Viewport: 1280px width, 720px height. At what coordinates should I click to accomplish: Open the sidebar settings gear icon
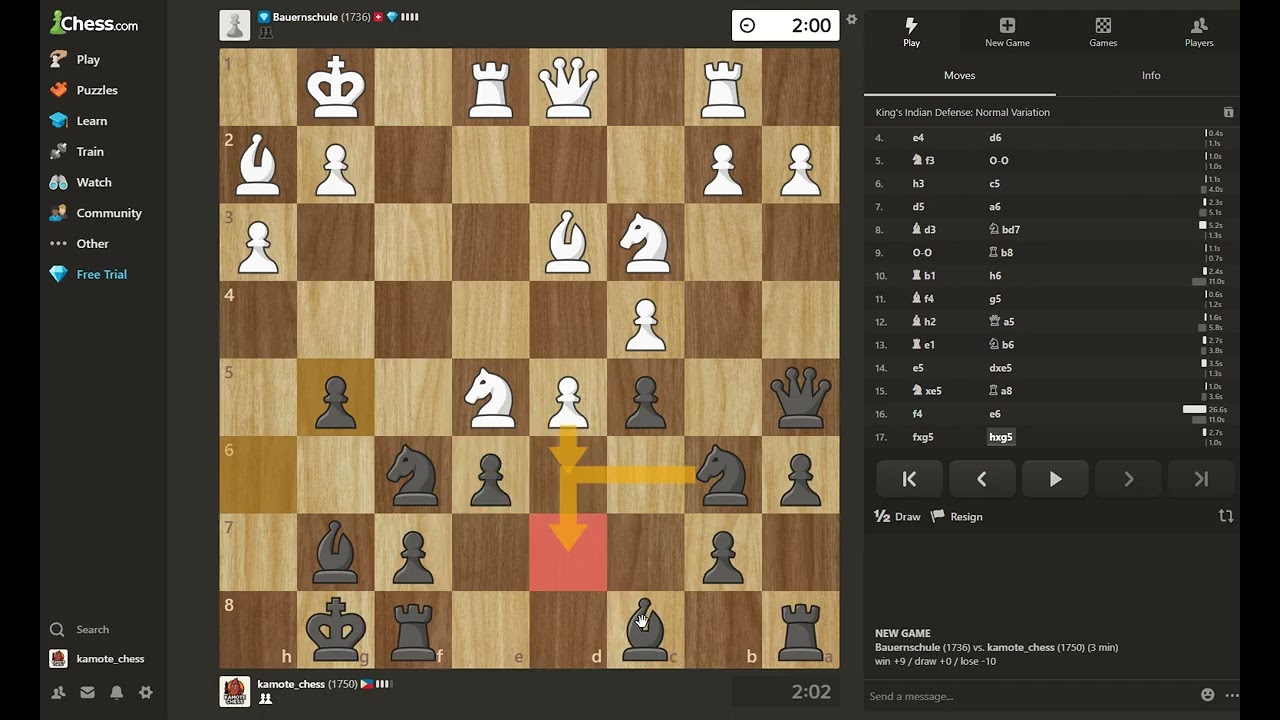pyautogui.click(x=146, y=692)
